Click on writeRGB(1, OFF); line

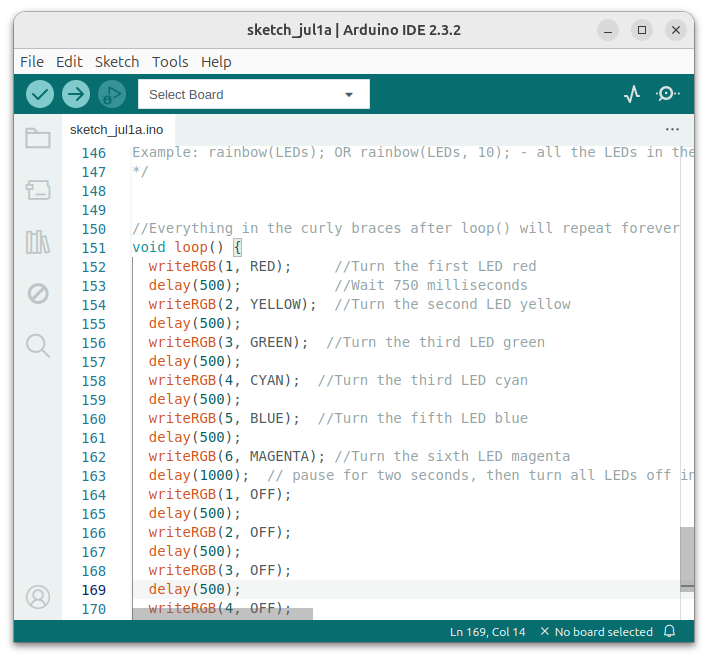click(x=220, y=494)
